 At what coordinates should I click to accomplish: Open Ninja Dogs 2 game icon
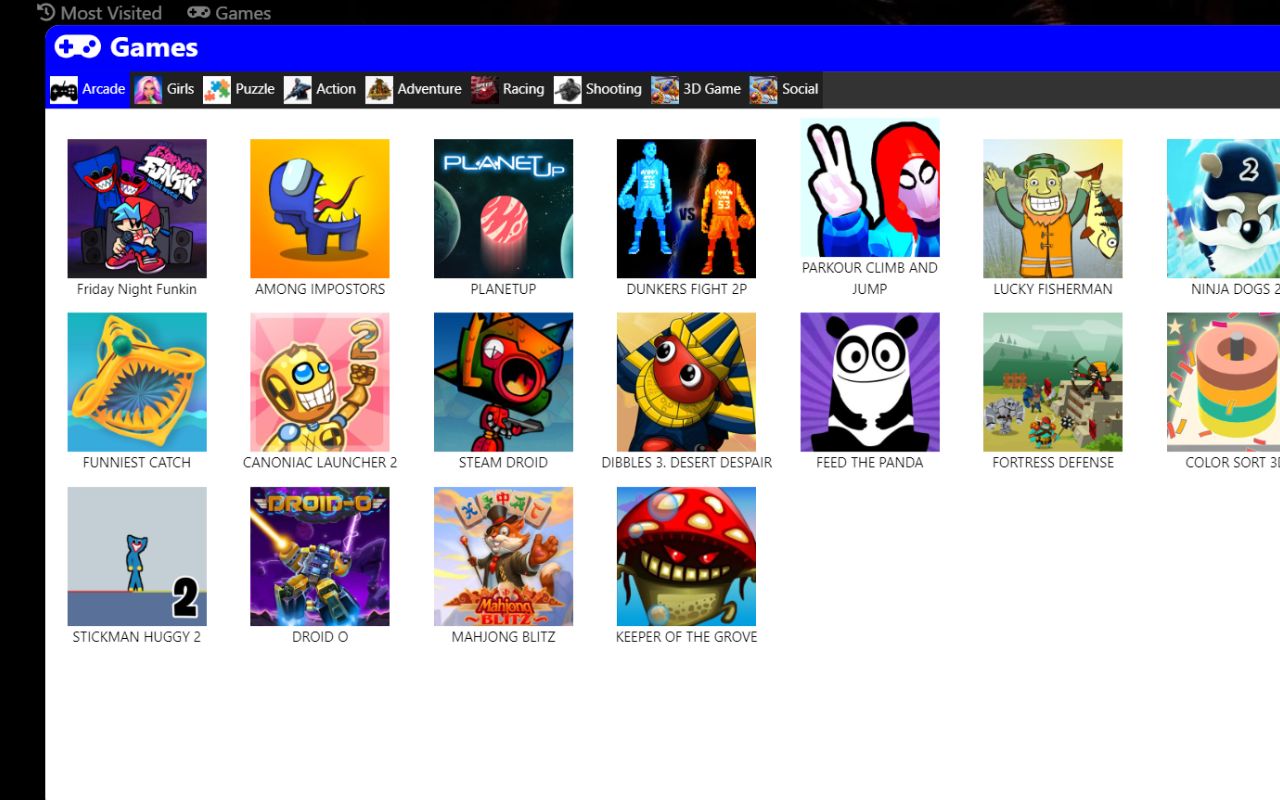(1223, 208)
